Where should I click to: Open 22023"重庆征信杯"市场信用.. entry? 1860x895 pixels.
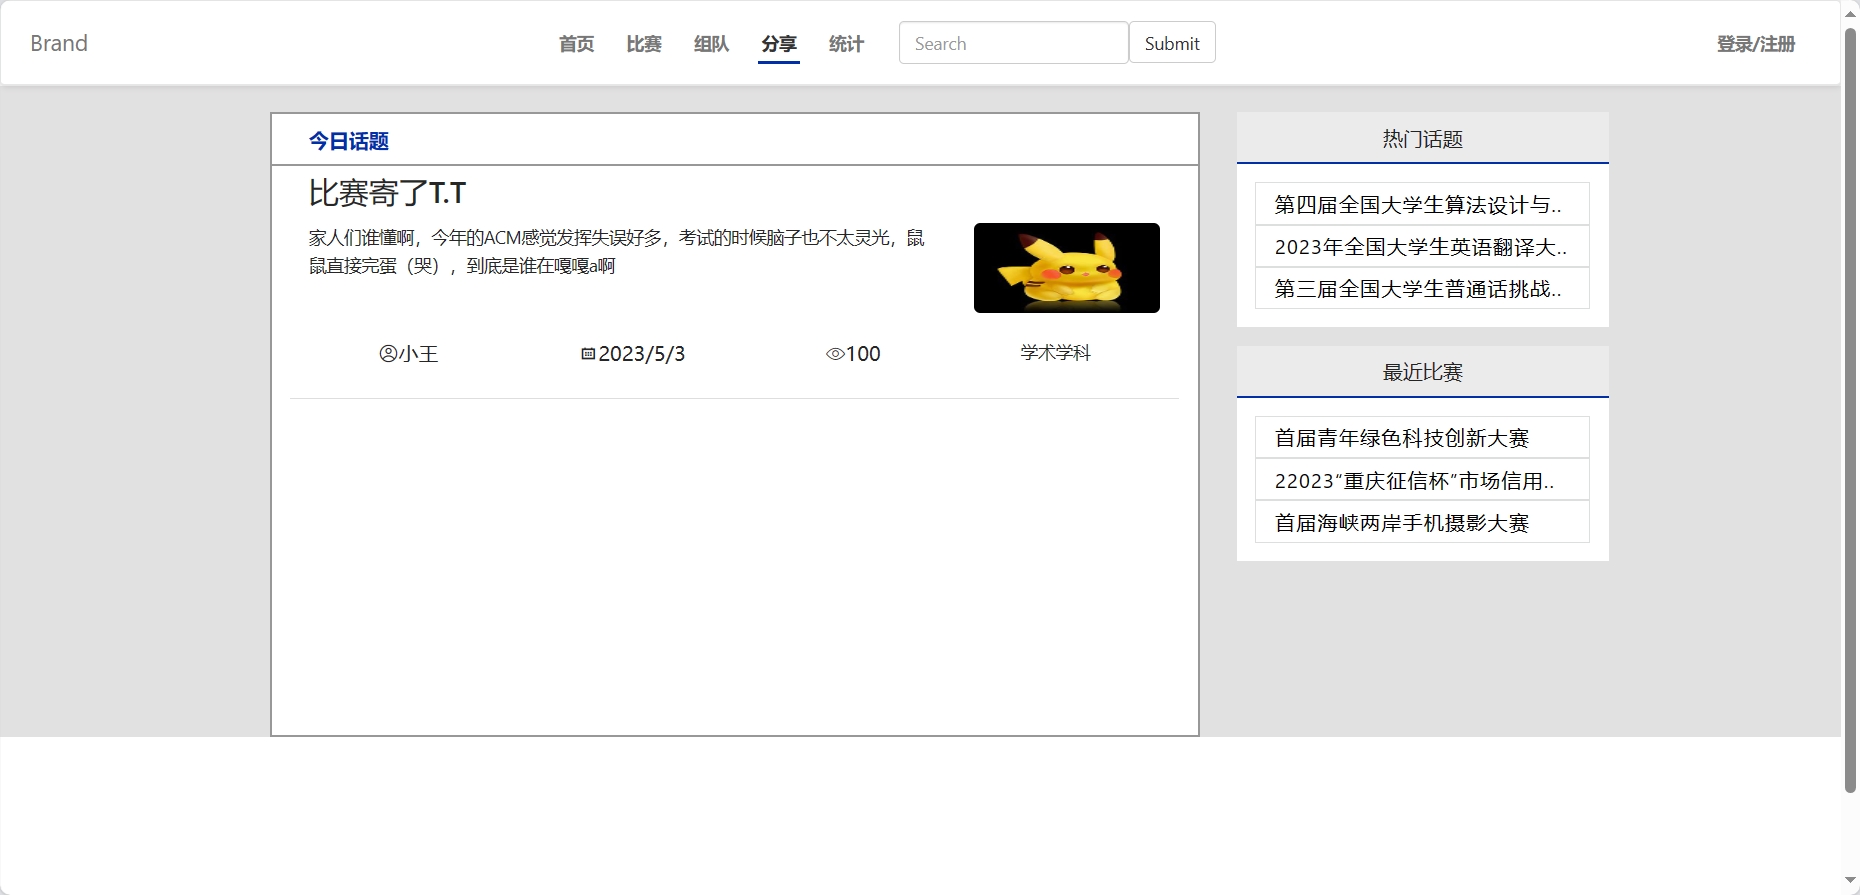[1422, 480]
